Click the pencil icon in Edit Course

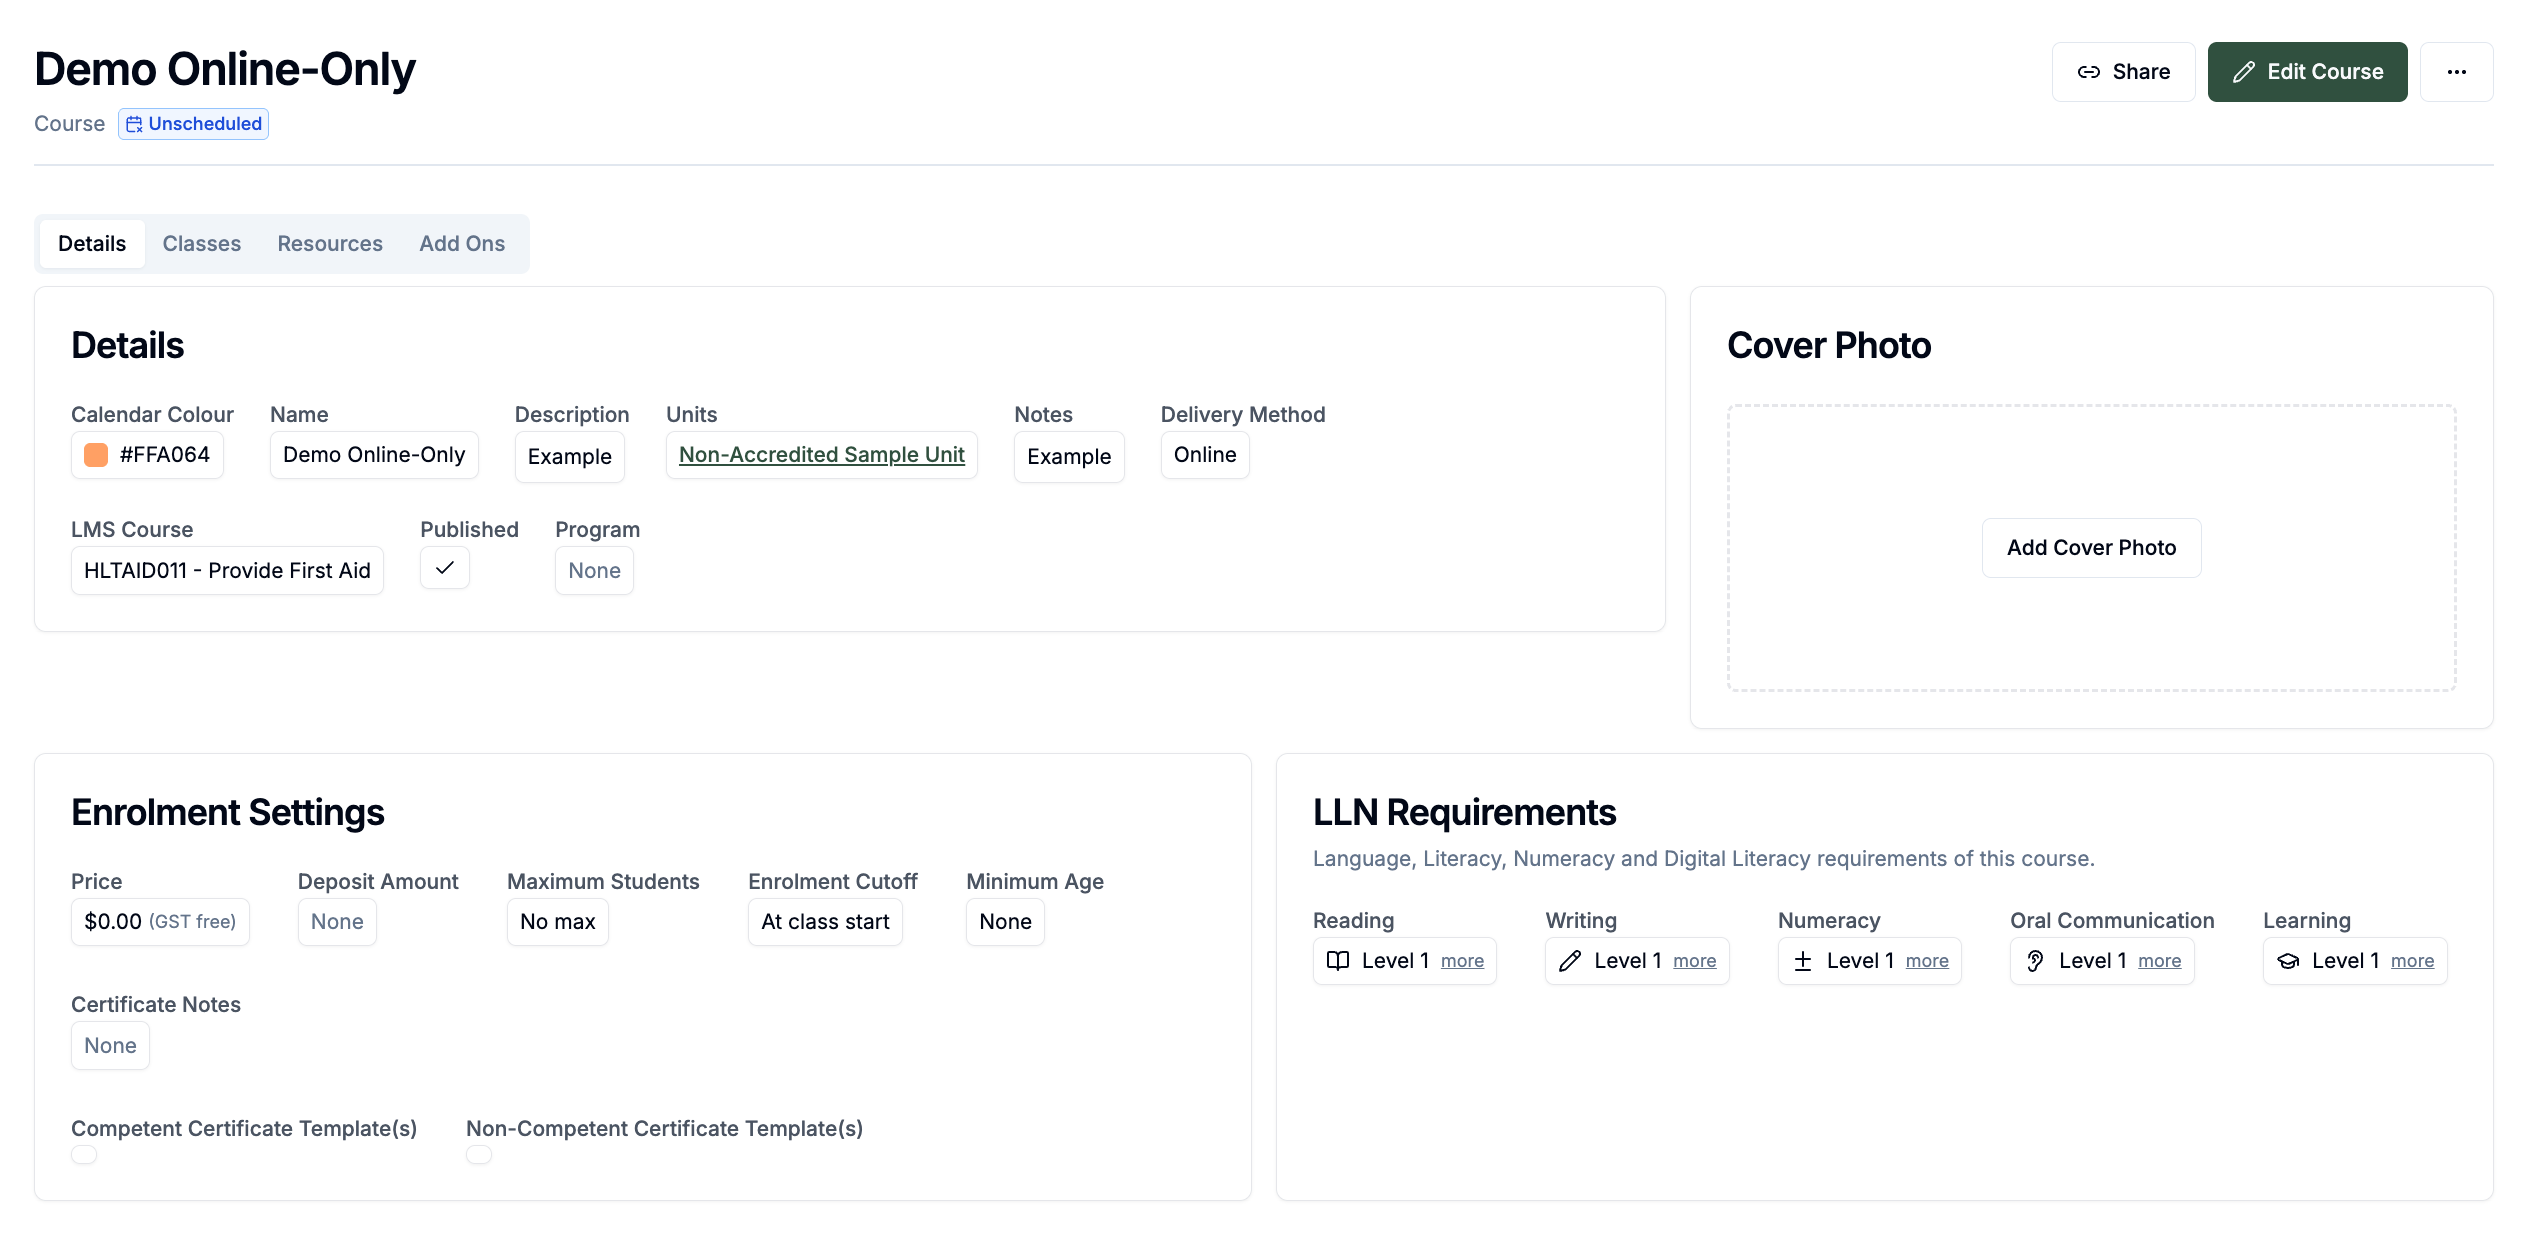2244,72
